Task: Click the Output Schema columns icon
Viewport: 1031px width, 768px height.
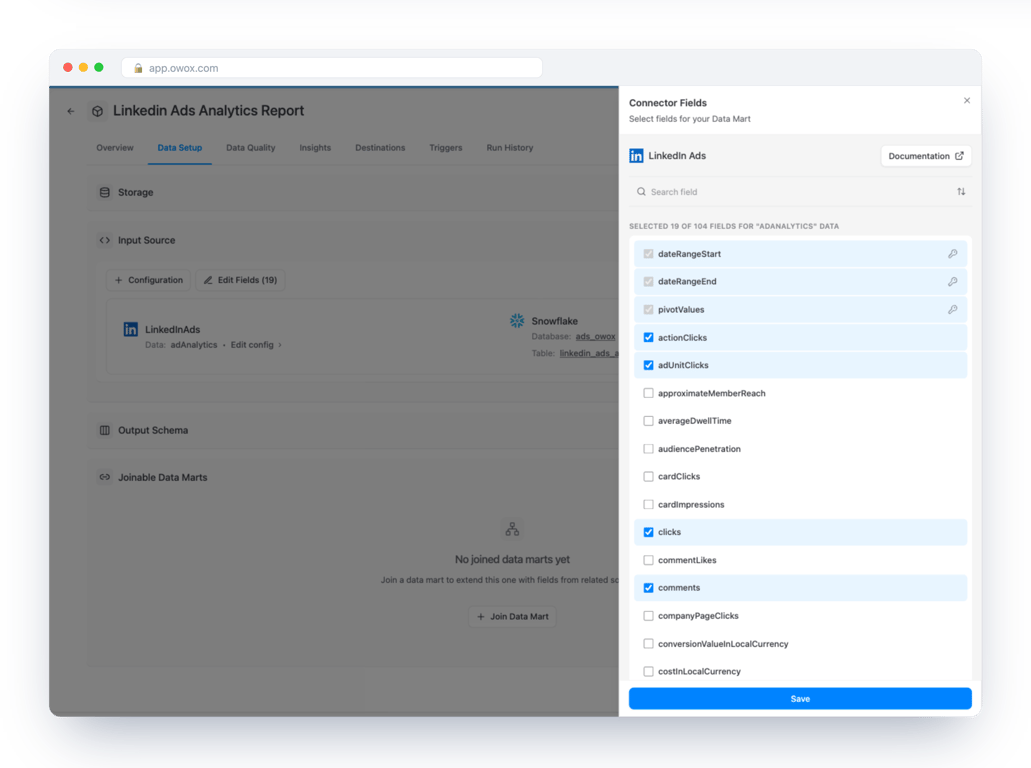Action: pos(105,431)
